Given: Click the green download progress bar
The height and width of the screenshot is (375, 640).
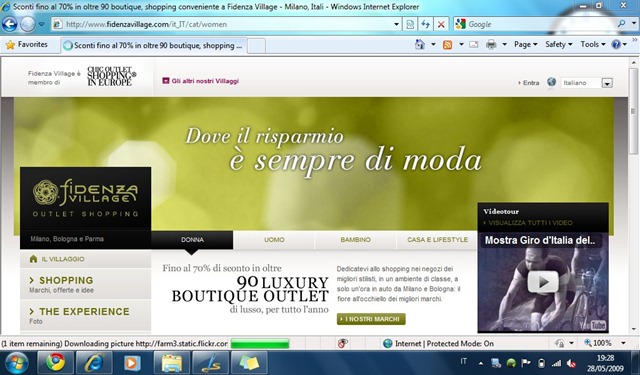Looking at the screenshot, I should tap(260, 344).
